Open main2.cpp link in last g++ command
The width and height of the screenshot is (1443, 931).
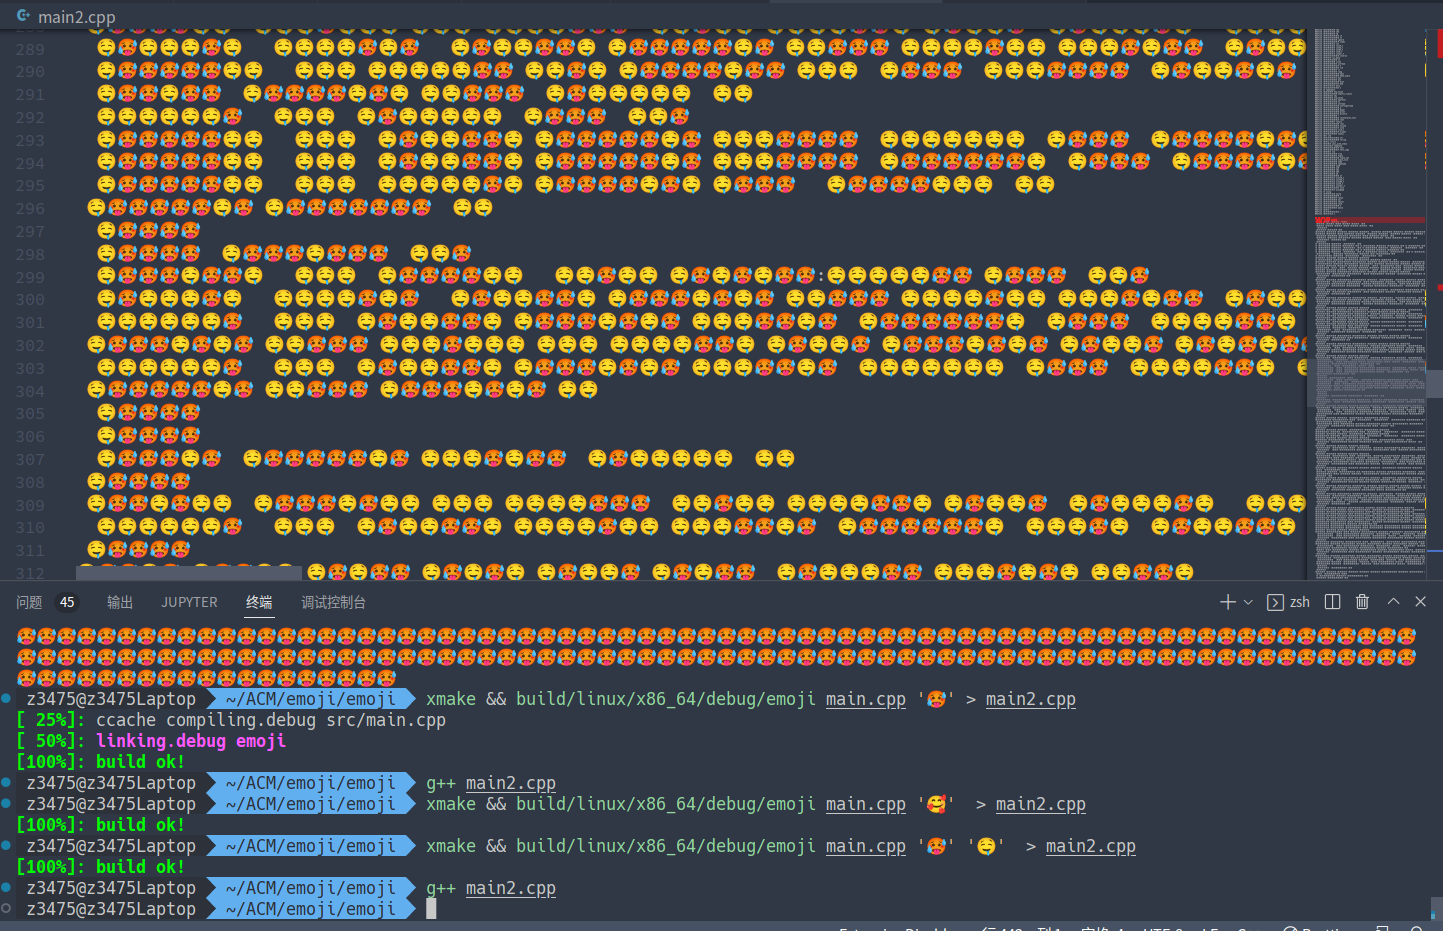510,888
